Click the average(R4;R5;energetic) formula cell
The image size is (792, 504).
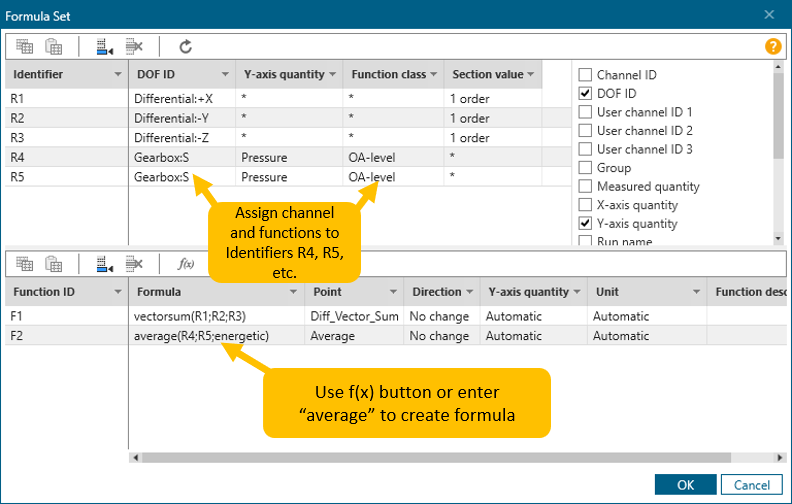point(200,336)
